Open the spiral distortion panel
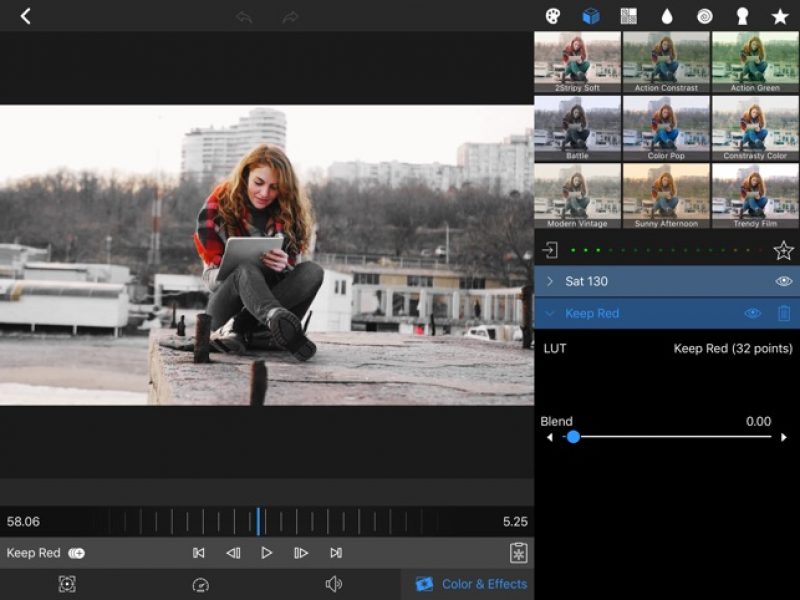Screen dimensions: 800x600 705,16
